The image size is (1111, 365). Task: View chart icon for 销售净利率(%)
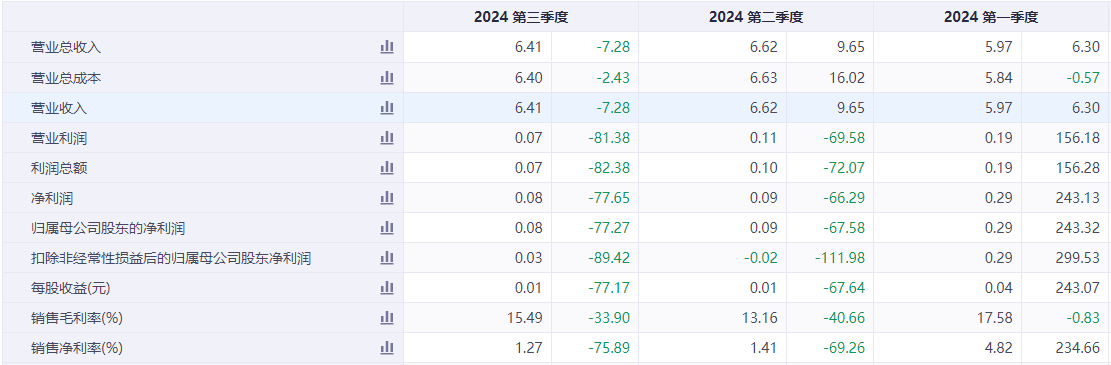pyautogui.click(x=387, y=348)
